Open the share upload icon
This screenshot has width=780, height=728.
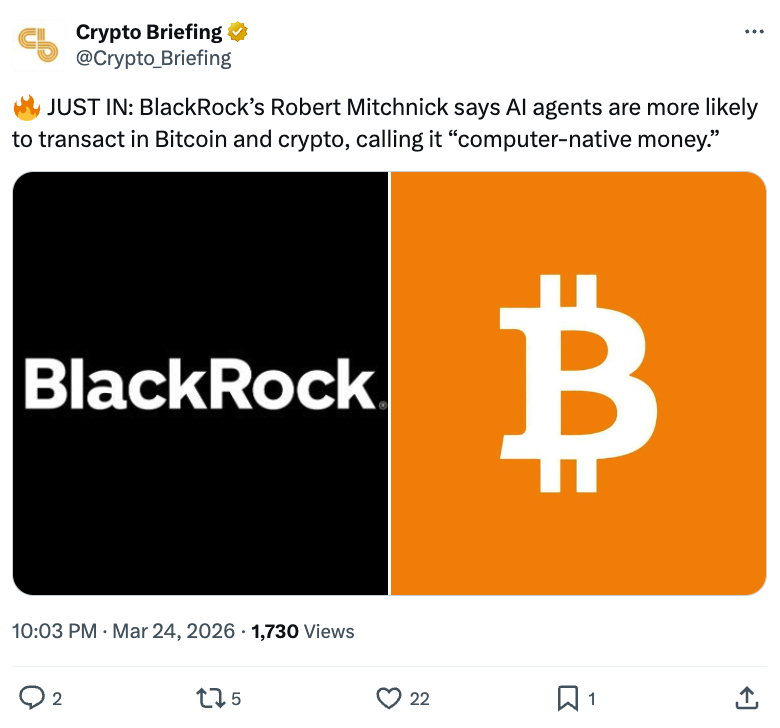(746, 698)
